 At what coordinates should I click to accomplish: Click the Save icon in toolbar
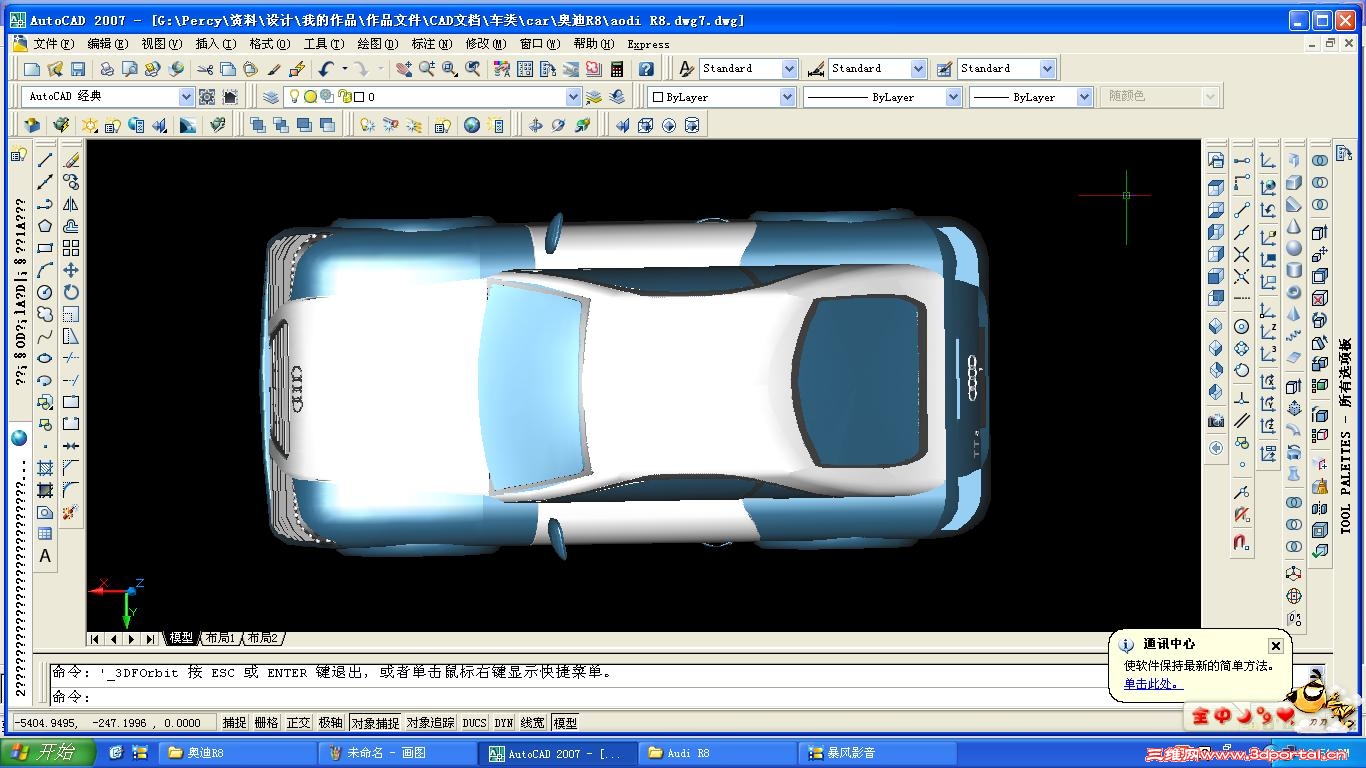78,69
